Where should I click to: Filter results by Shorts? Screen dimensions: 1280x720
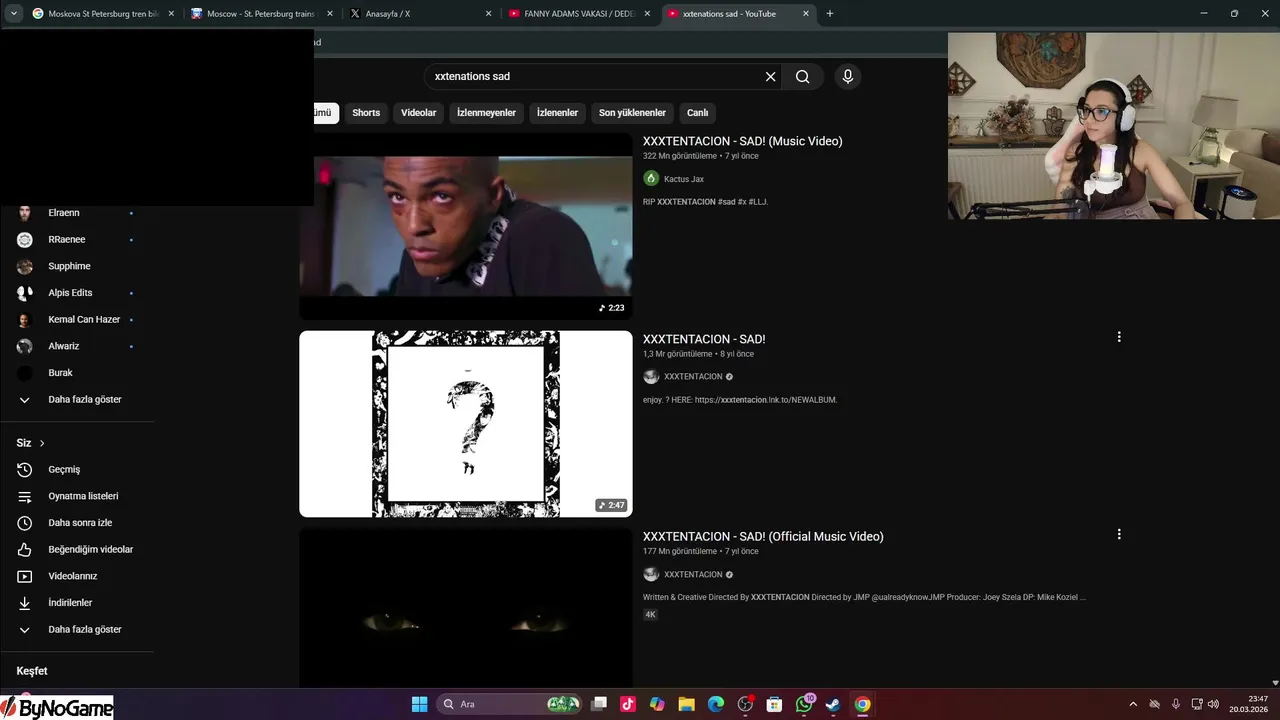(366, 113)
